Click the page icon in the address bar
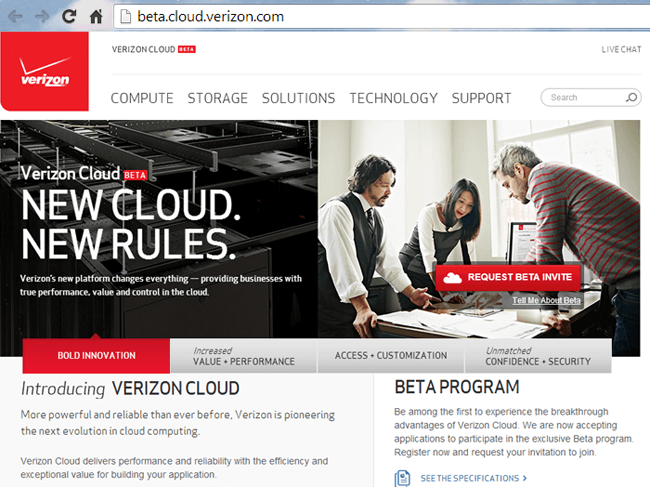The height and width of the screenshot is (487, 650). (125, 17)
